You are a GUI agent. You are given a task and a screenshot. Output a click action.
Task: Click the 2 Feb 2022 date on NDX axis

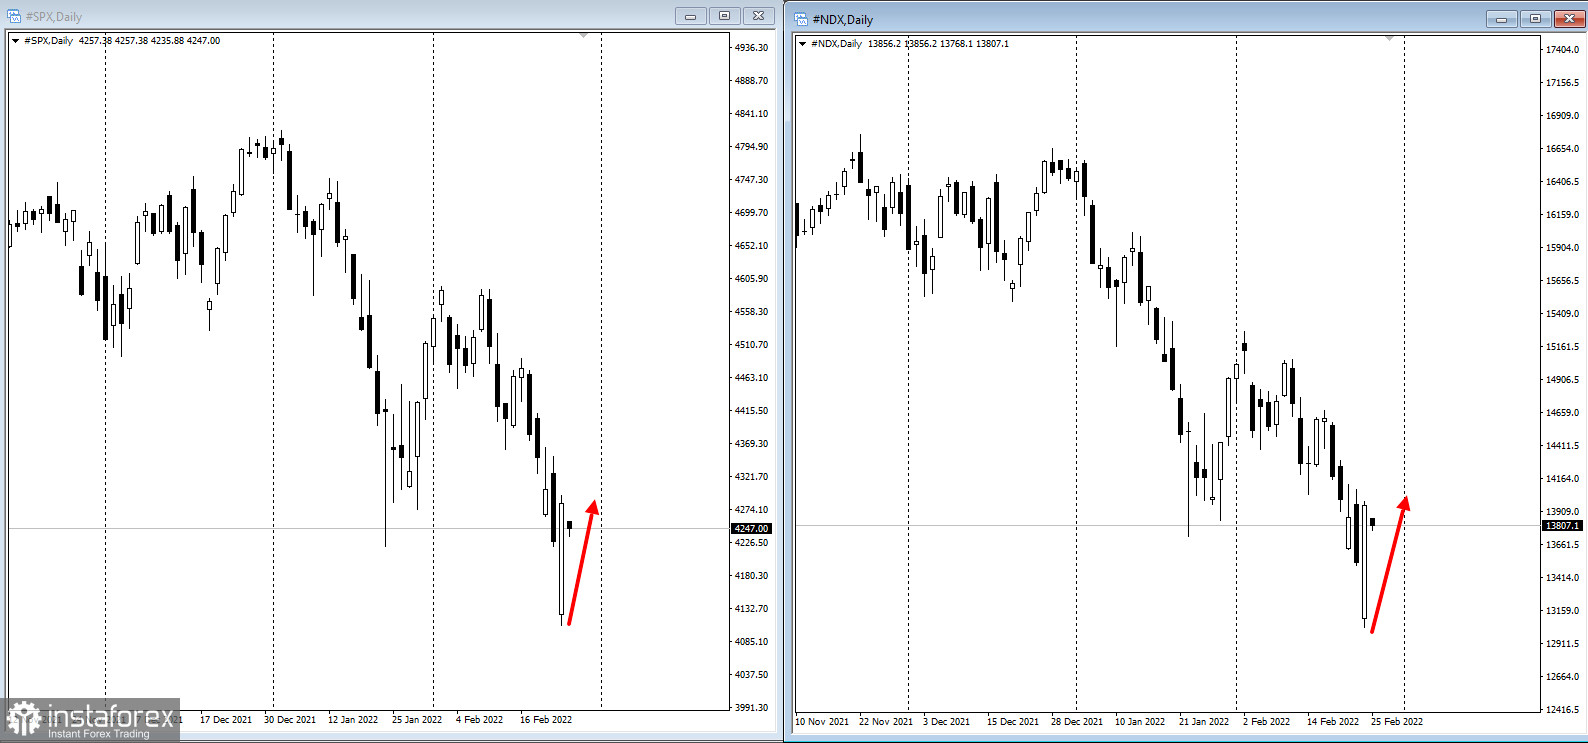point(1267,722)
